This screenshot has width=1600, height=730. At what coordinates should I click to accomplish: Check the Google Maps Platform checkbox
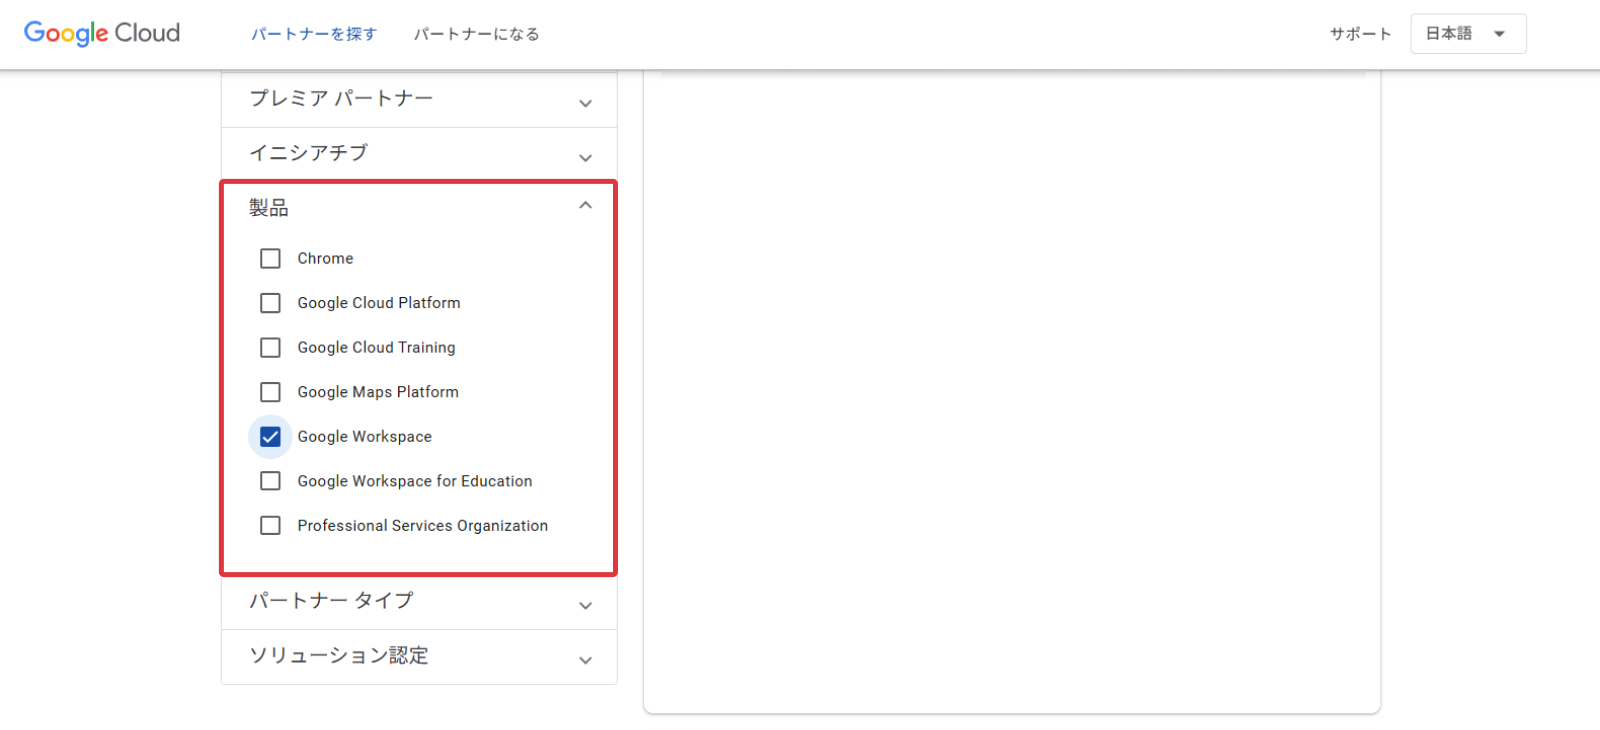coord(270,392)
